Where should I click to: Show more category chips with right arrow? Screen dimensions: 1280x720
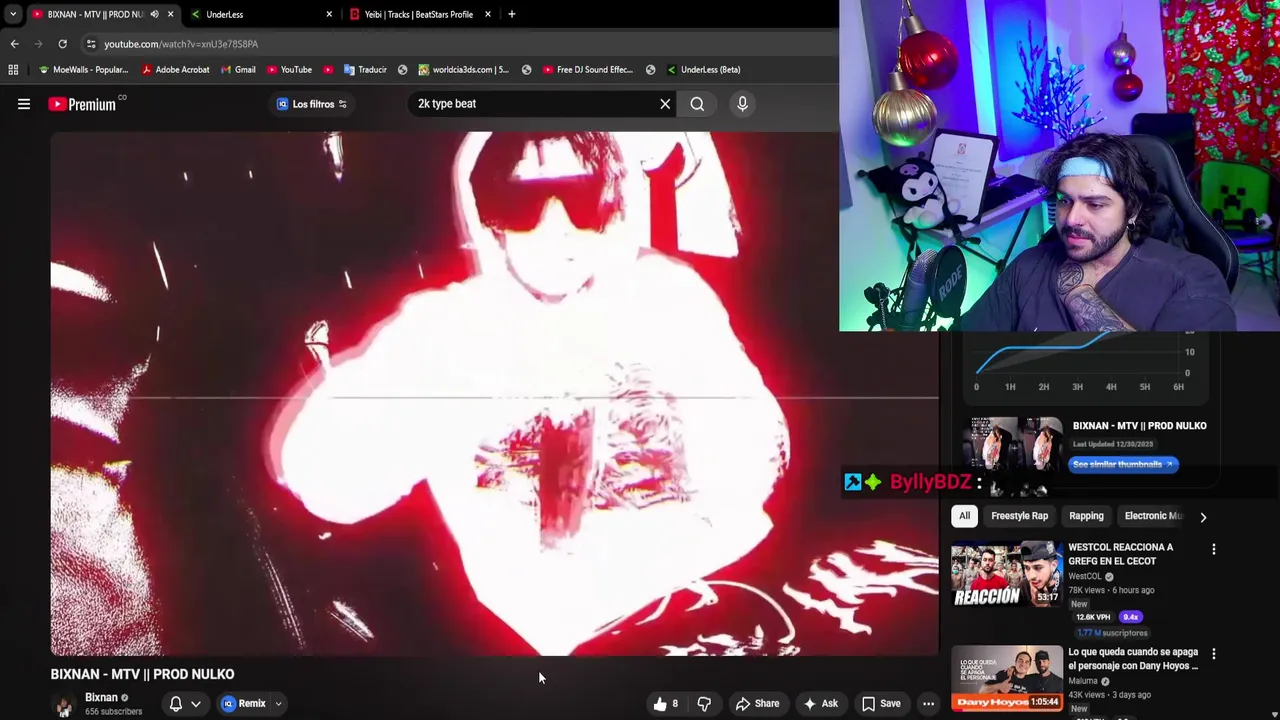pos(1203,517)
